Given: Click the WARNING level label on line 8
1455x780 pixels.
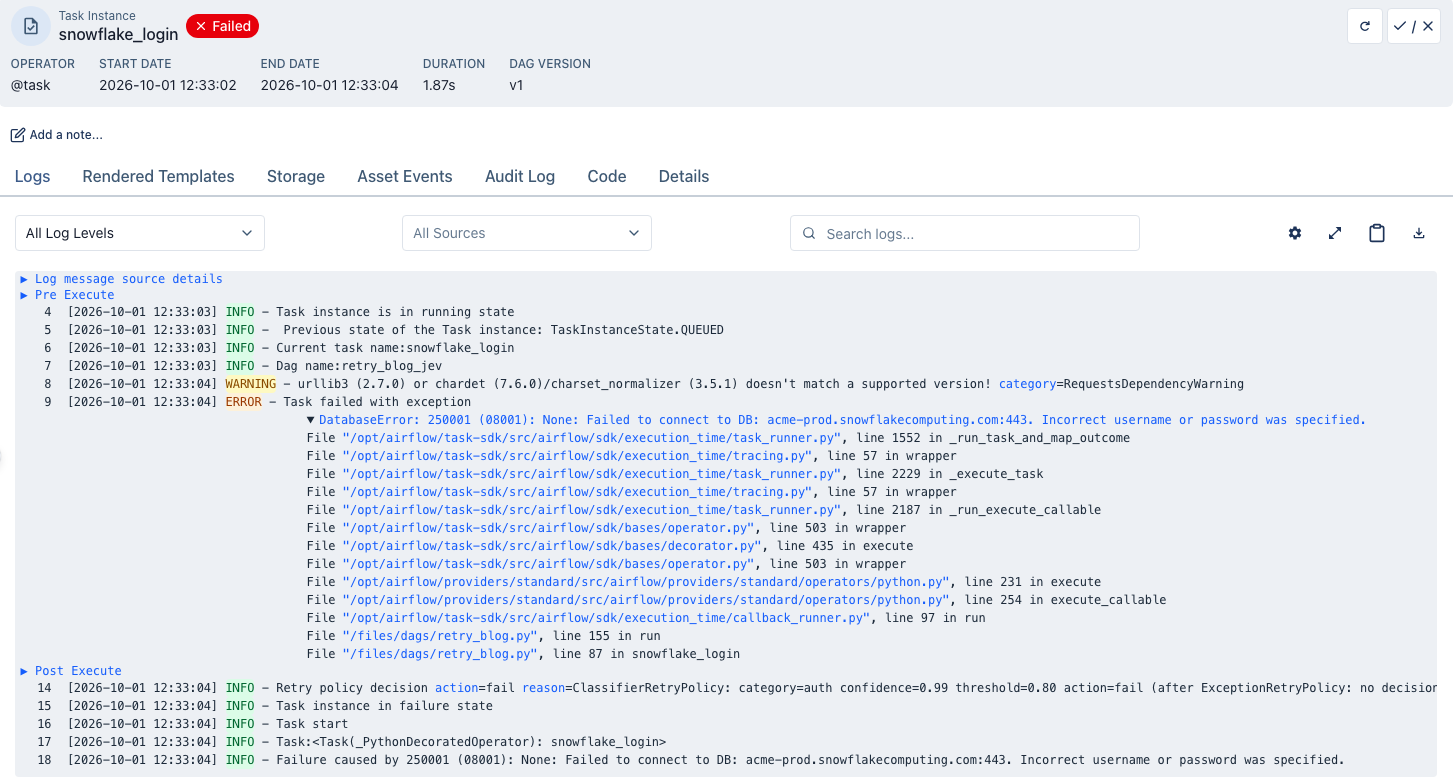Looking at the screenshot, I should [x=251, y=384].
